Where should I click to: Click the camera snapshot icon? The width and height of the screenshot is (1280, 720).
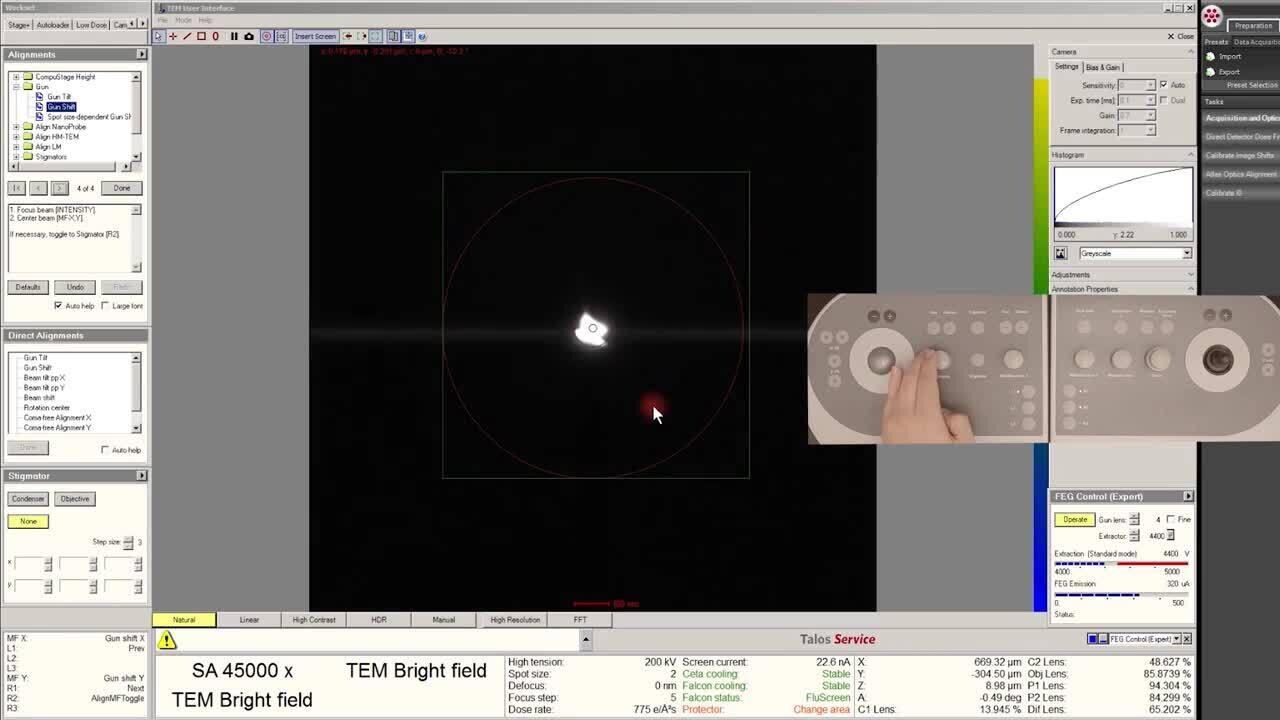pos(249,36)
